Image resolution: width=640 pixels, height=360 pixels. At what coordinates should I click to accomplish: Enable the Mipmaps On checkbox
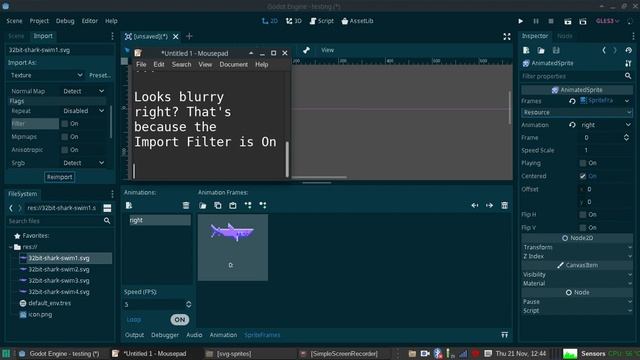pyautogui.click(x=64, y=137)
